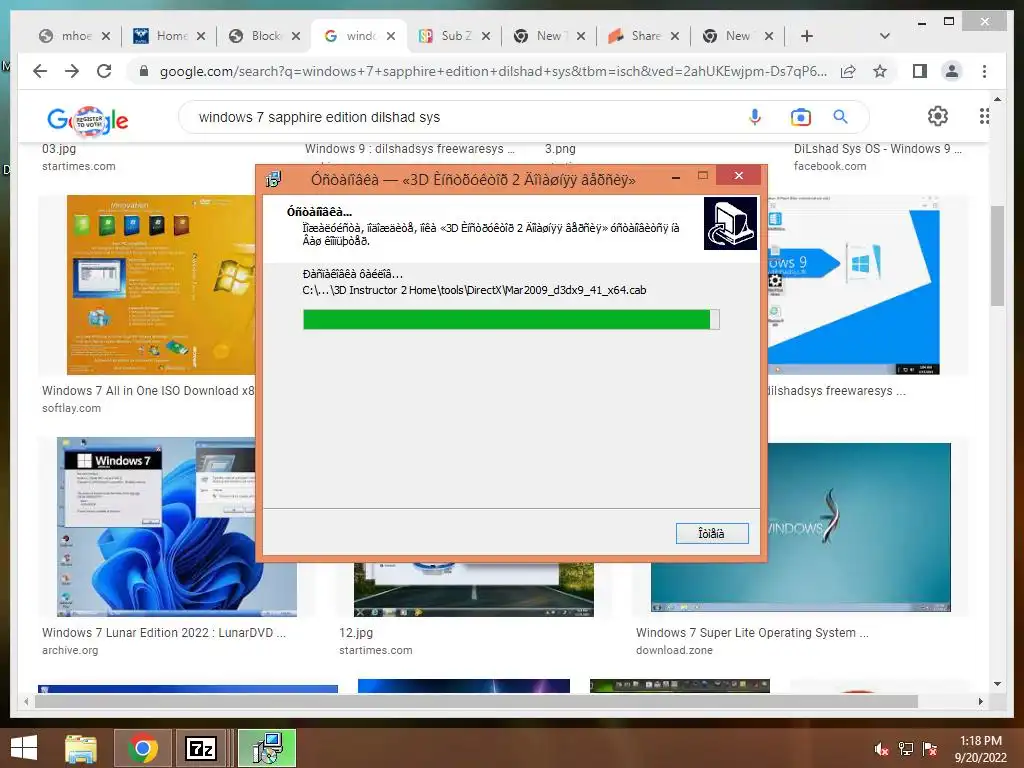This screenshot has width=1024, height=768.
Task: Open File Explorer from taskbar
Action: click(x=81, y=748)
